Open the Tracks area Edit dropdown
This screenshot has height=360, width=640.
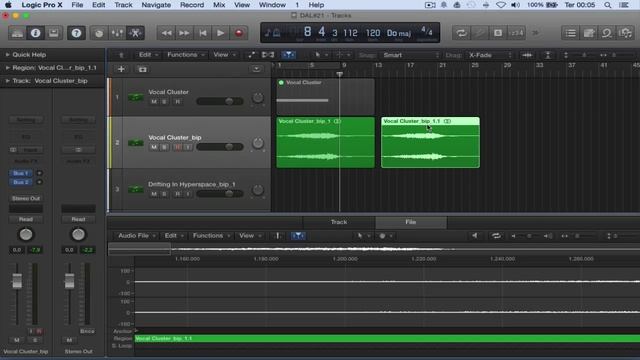(149, 55)
